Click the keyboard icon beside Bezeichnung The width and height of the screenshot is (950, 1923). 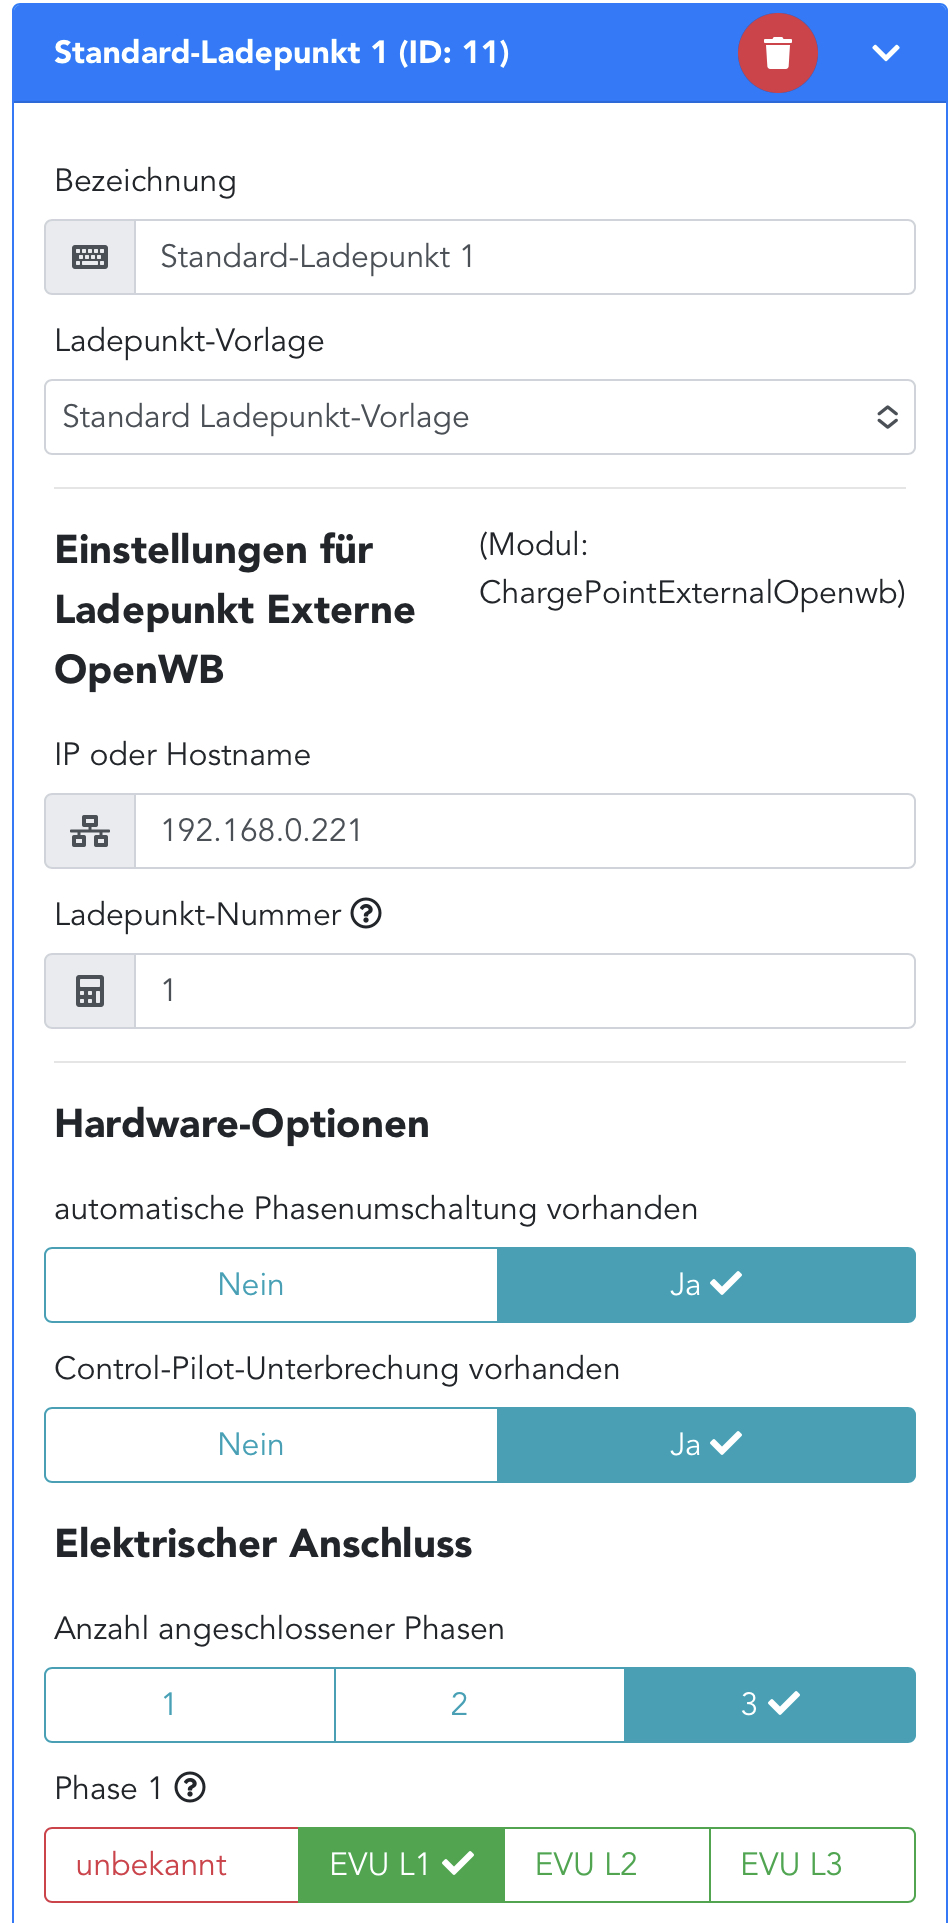(x=90, y=257)
